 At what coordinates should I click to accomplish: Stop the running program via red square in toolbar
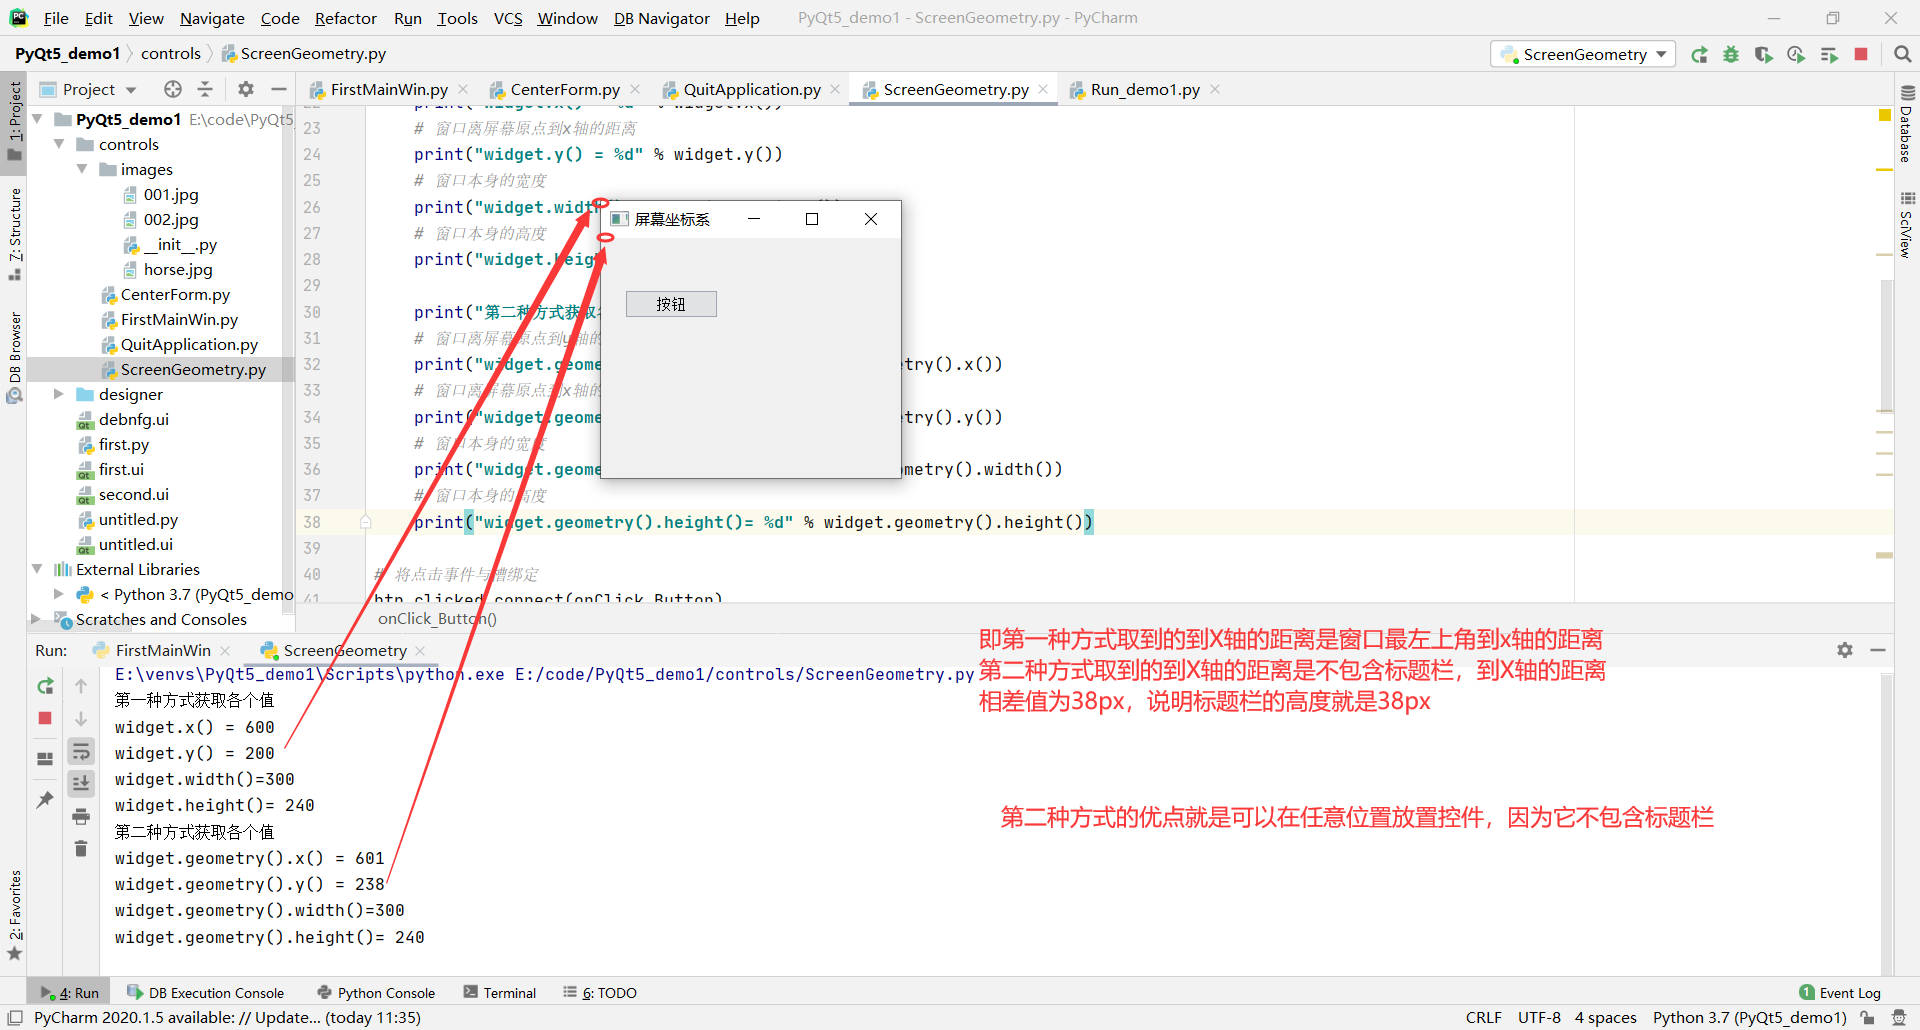coord(1861,54)
